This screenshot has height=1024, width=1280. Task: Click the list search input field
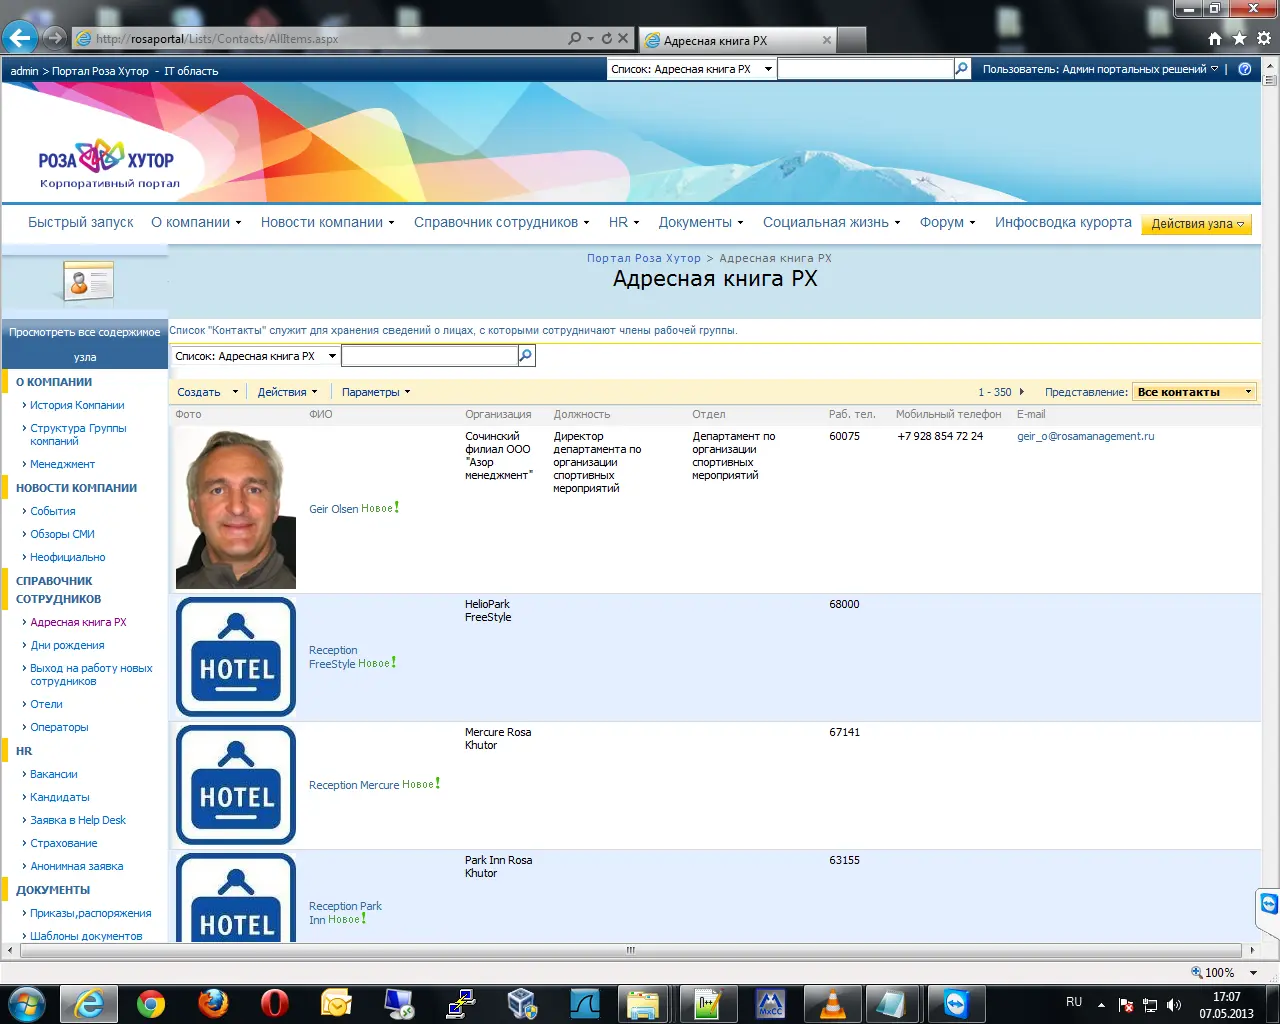click(430, 355)
